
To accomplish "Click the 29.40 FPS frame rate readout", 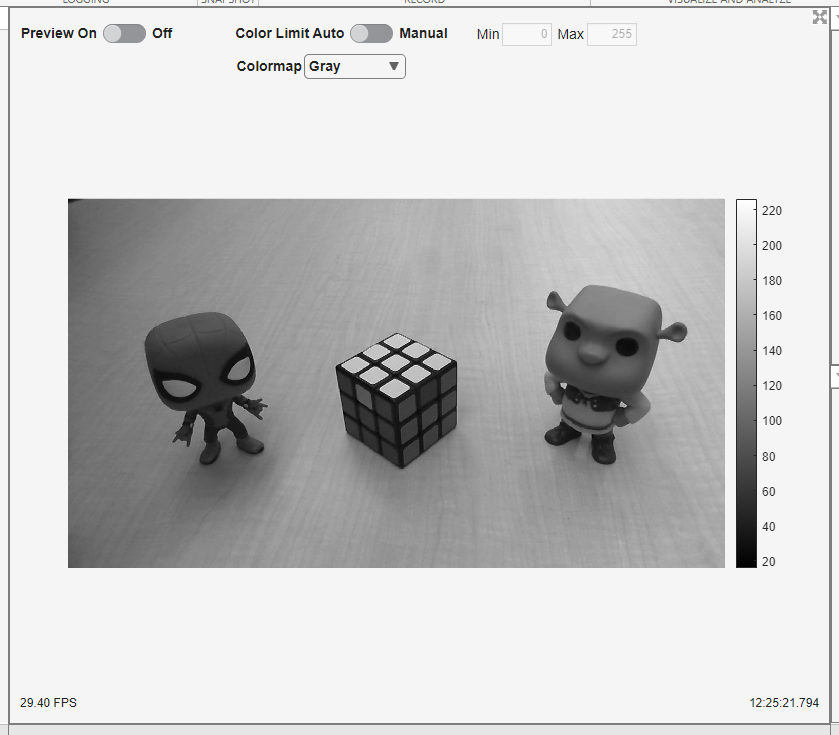I will click(48, 703).
